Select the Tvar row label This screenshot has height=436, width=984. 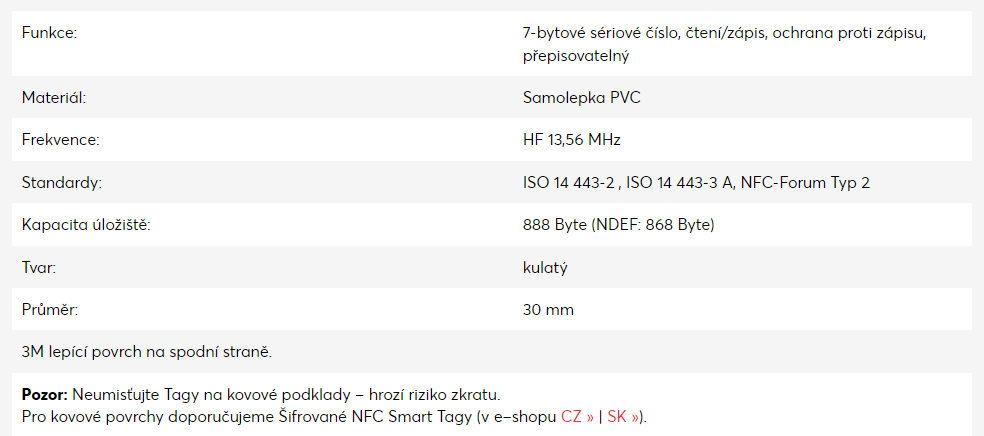point(39,268)
